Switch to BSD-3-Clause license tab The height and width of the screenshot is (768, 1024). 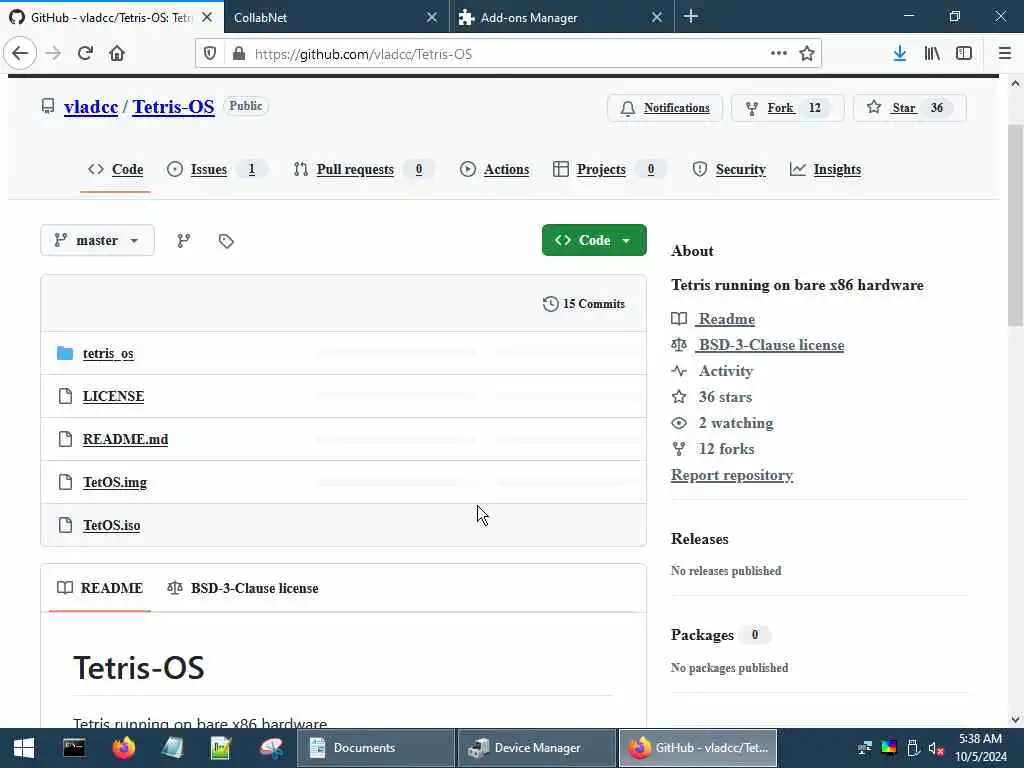pyautogui.click(x=243, y=588)
